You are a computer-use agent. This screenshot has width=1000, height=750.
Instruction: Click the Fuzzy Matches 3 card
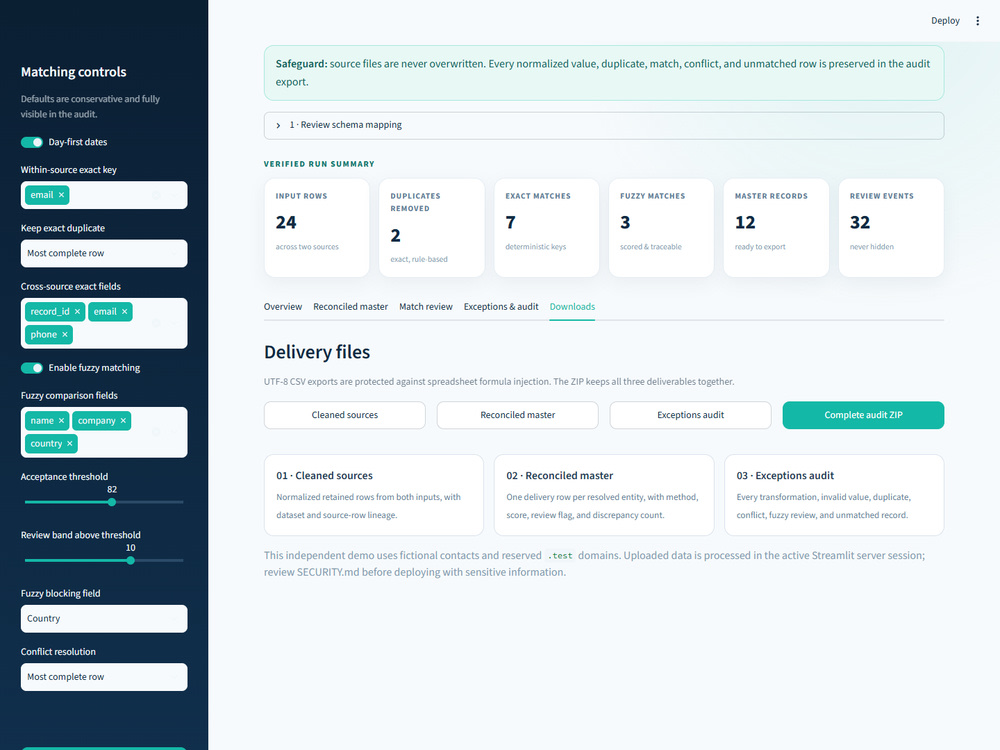pyautogui.click(x=661, y=228)
